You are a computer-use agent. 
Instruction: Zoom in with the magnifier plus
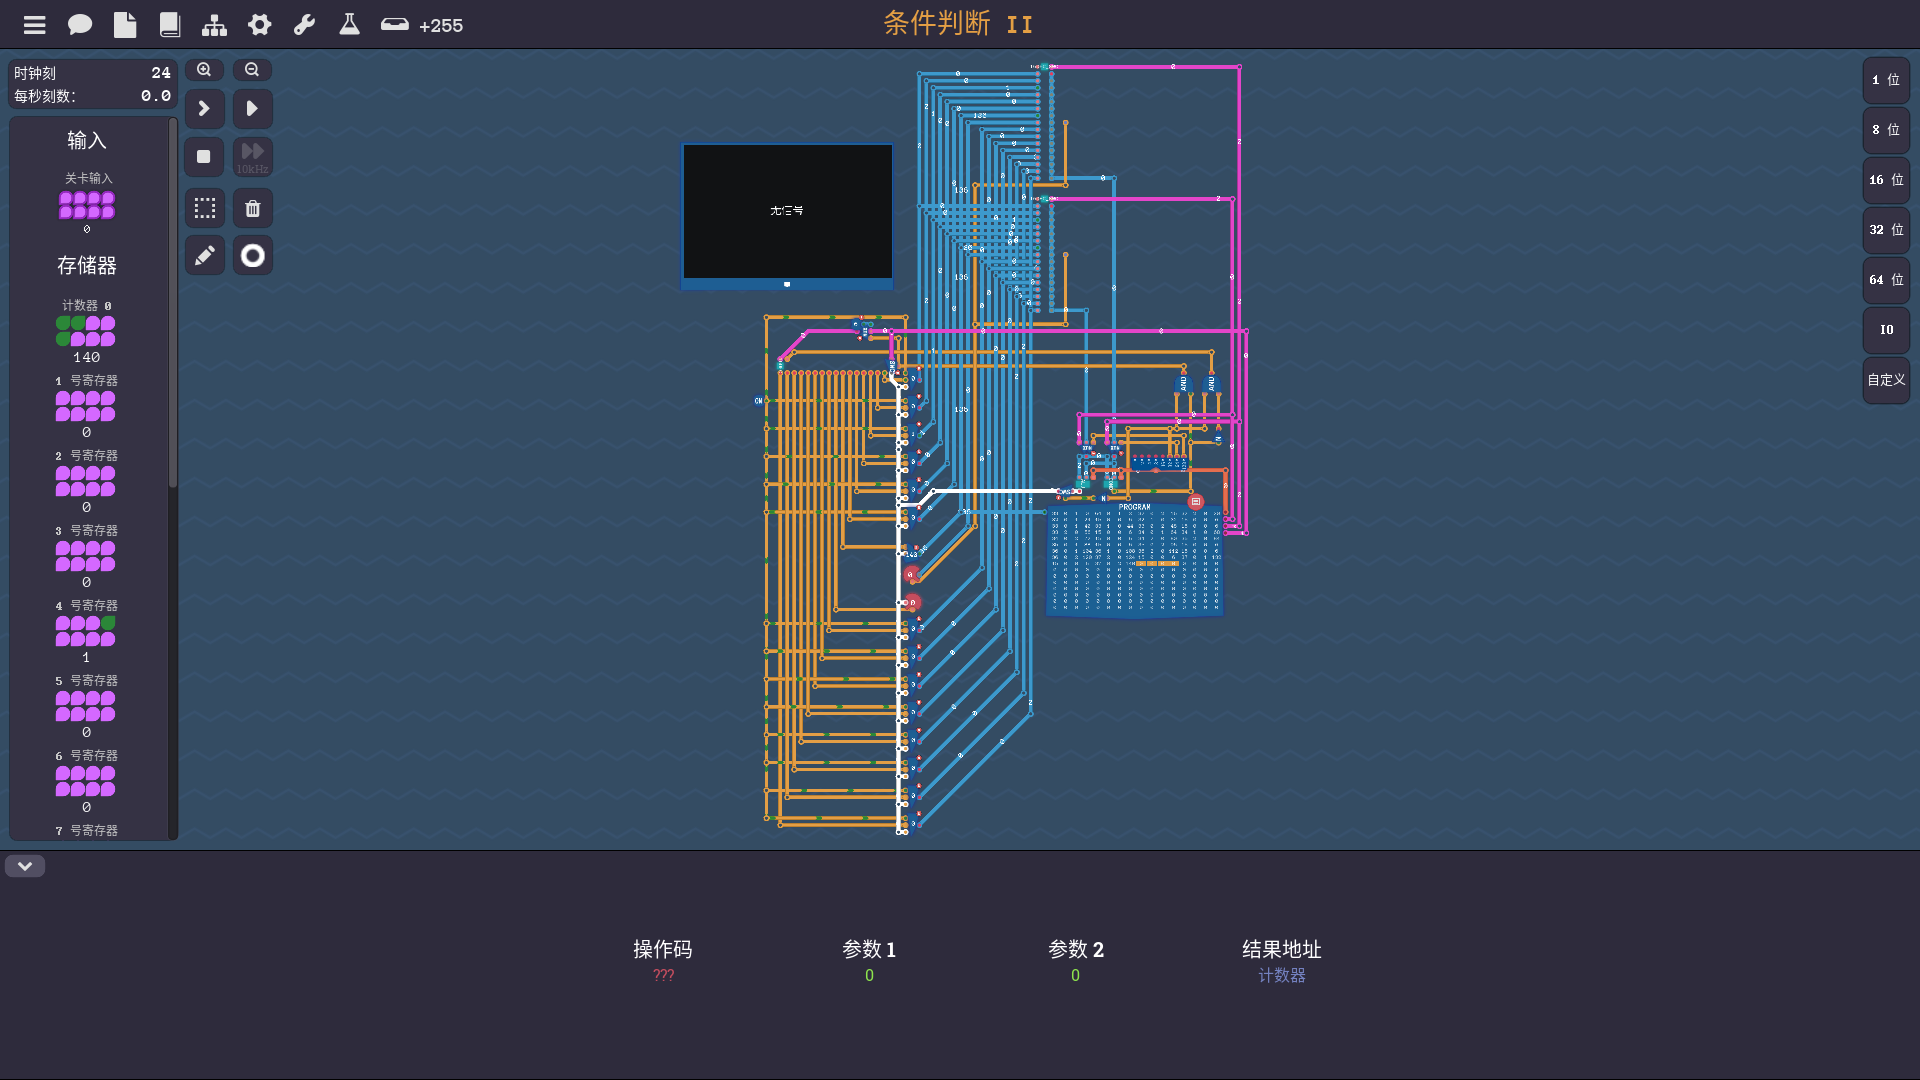[204, 70]
